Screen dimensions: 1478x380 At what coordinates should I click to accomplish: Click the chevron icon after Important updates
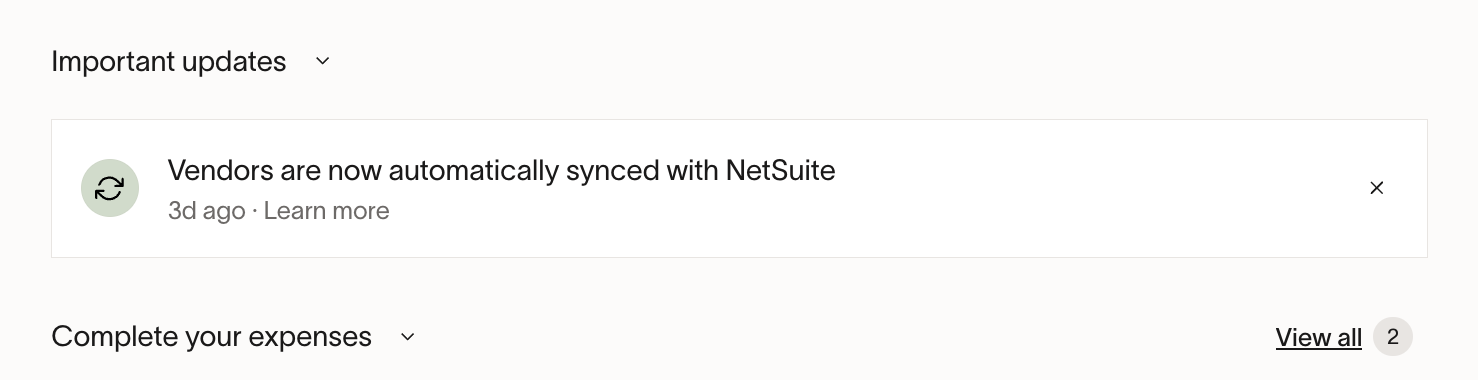322,62
